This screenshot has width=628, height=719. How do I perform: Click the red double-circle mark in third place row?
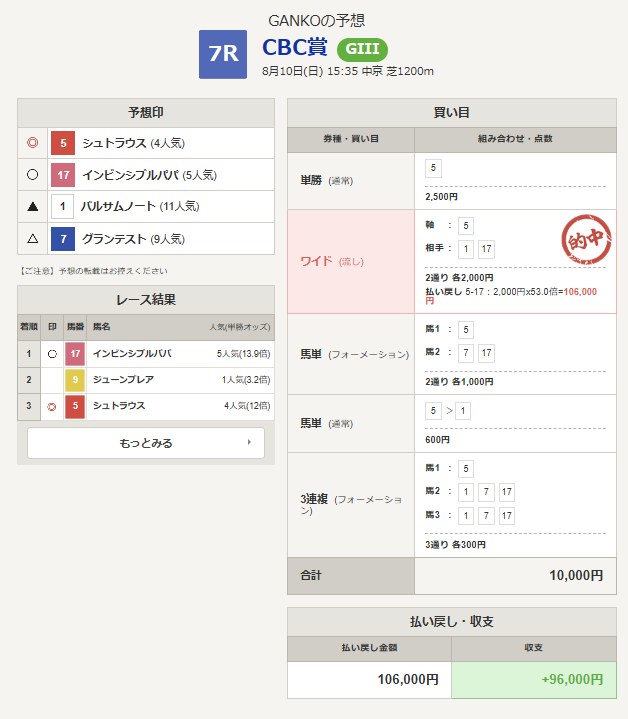pos(52,407)
